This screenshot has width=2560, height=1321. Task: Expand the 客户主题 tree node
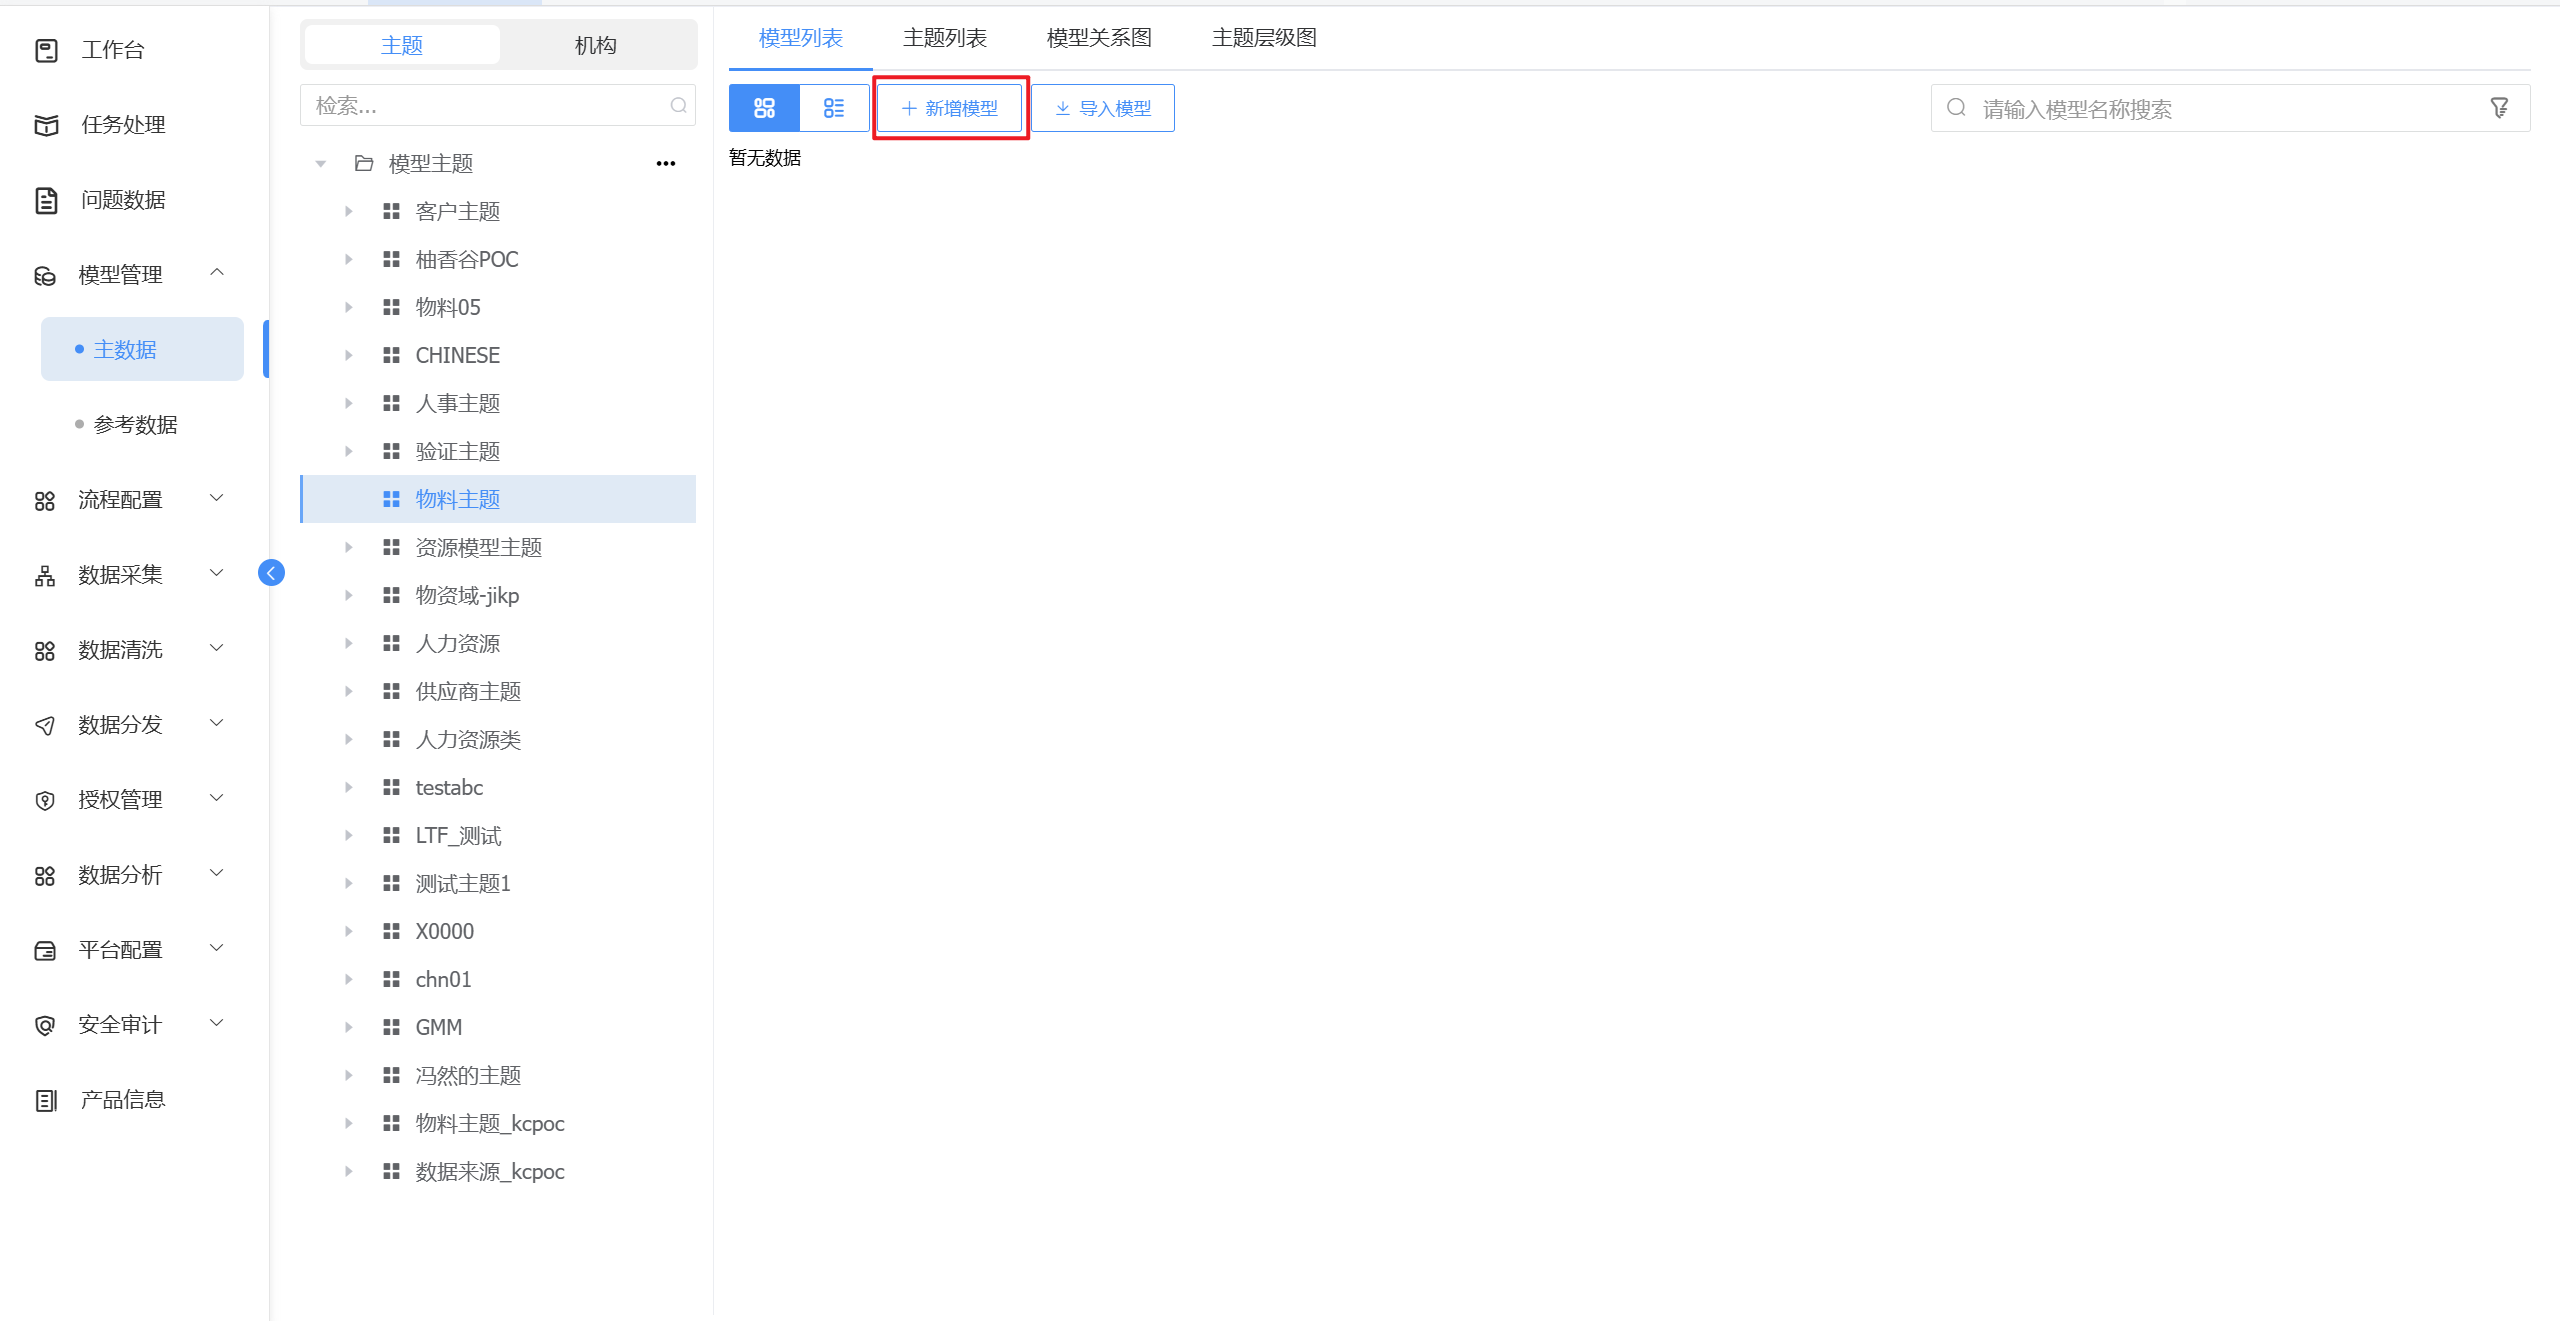(x=348, y=211)
